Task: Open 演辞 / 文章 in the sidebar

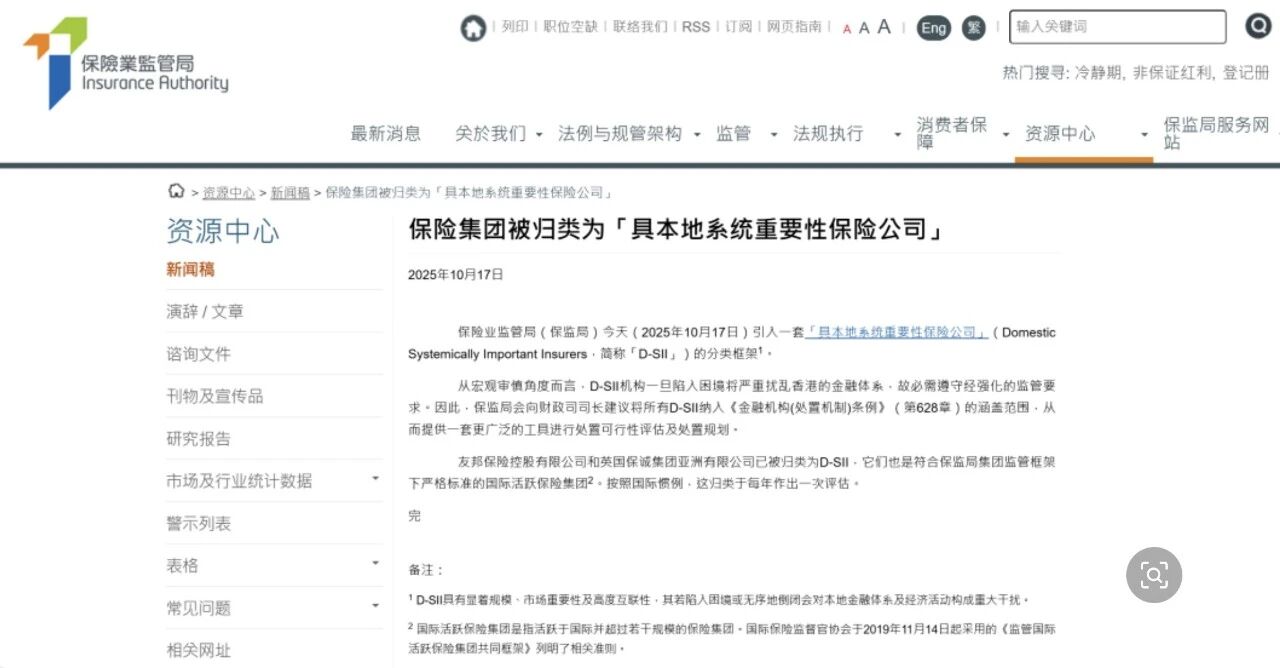Action: pyautogui.click(x=205, y=312)
